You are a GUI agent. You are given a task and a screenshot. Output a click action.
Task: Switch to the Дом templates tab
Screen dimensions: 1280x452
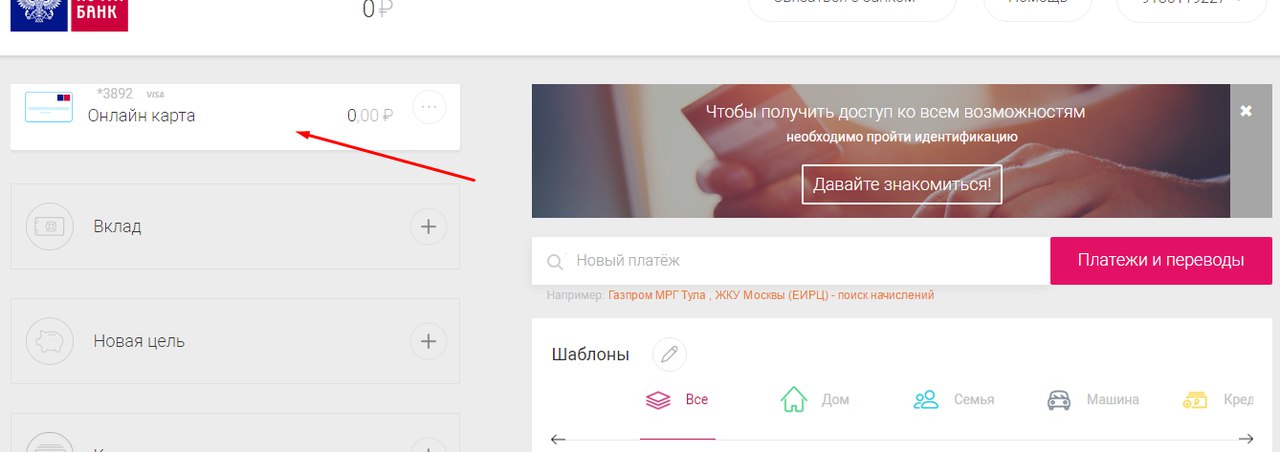[814, 400]
